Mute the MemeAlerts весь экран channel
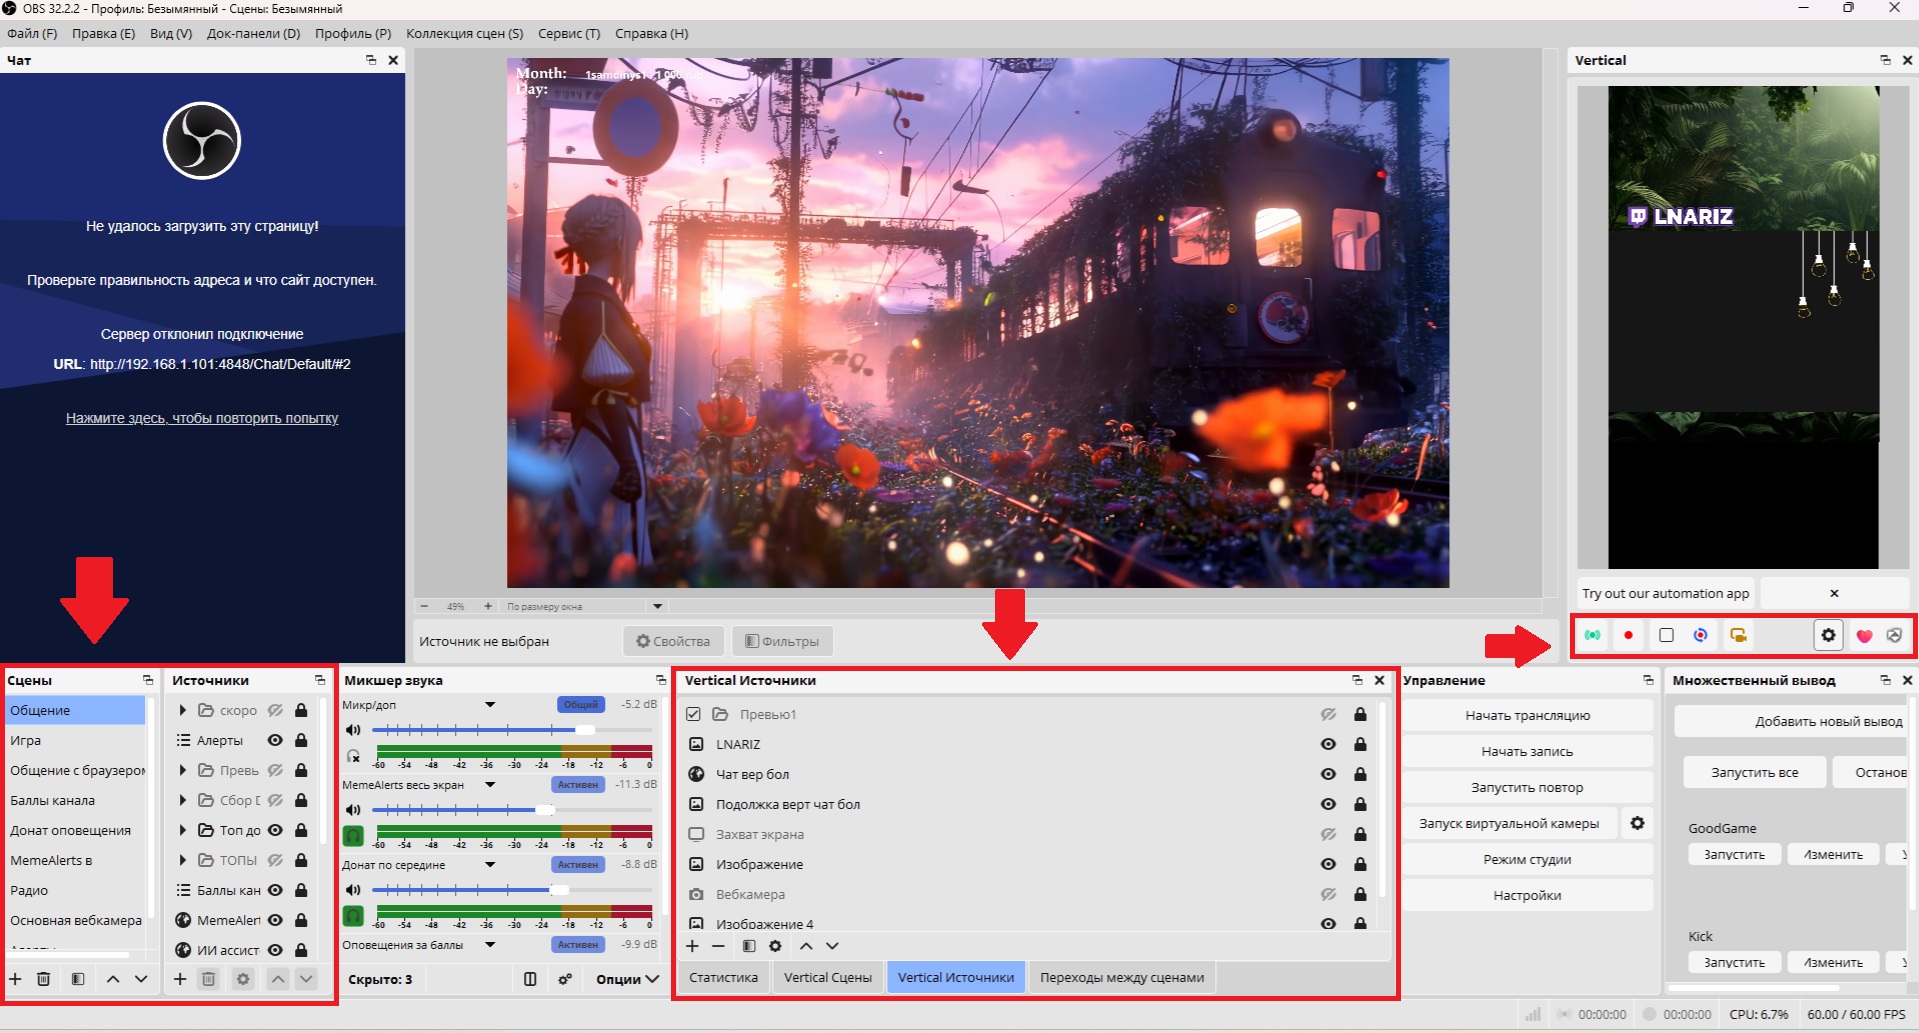The width and height of the screenshot is (1919, 1033). pos(353,810)
